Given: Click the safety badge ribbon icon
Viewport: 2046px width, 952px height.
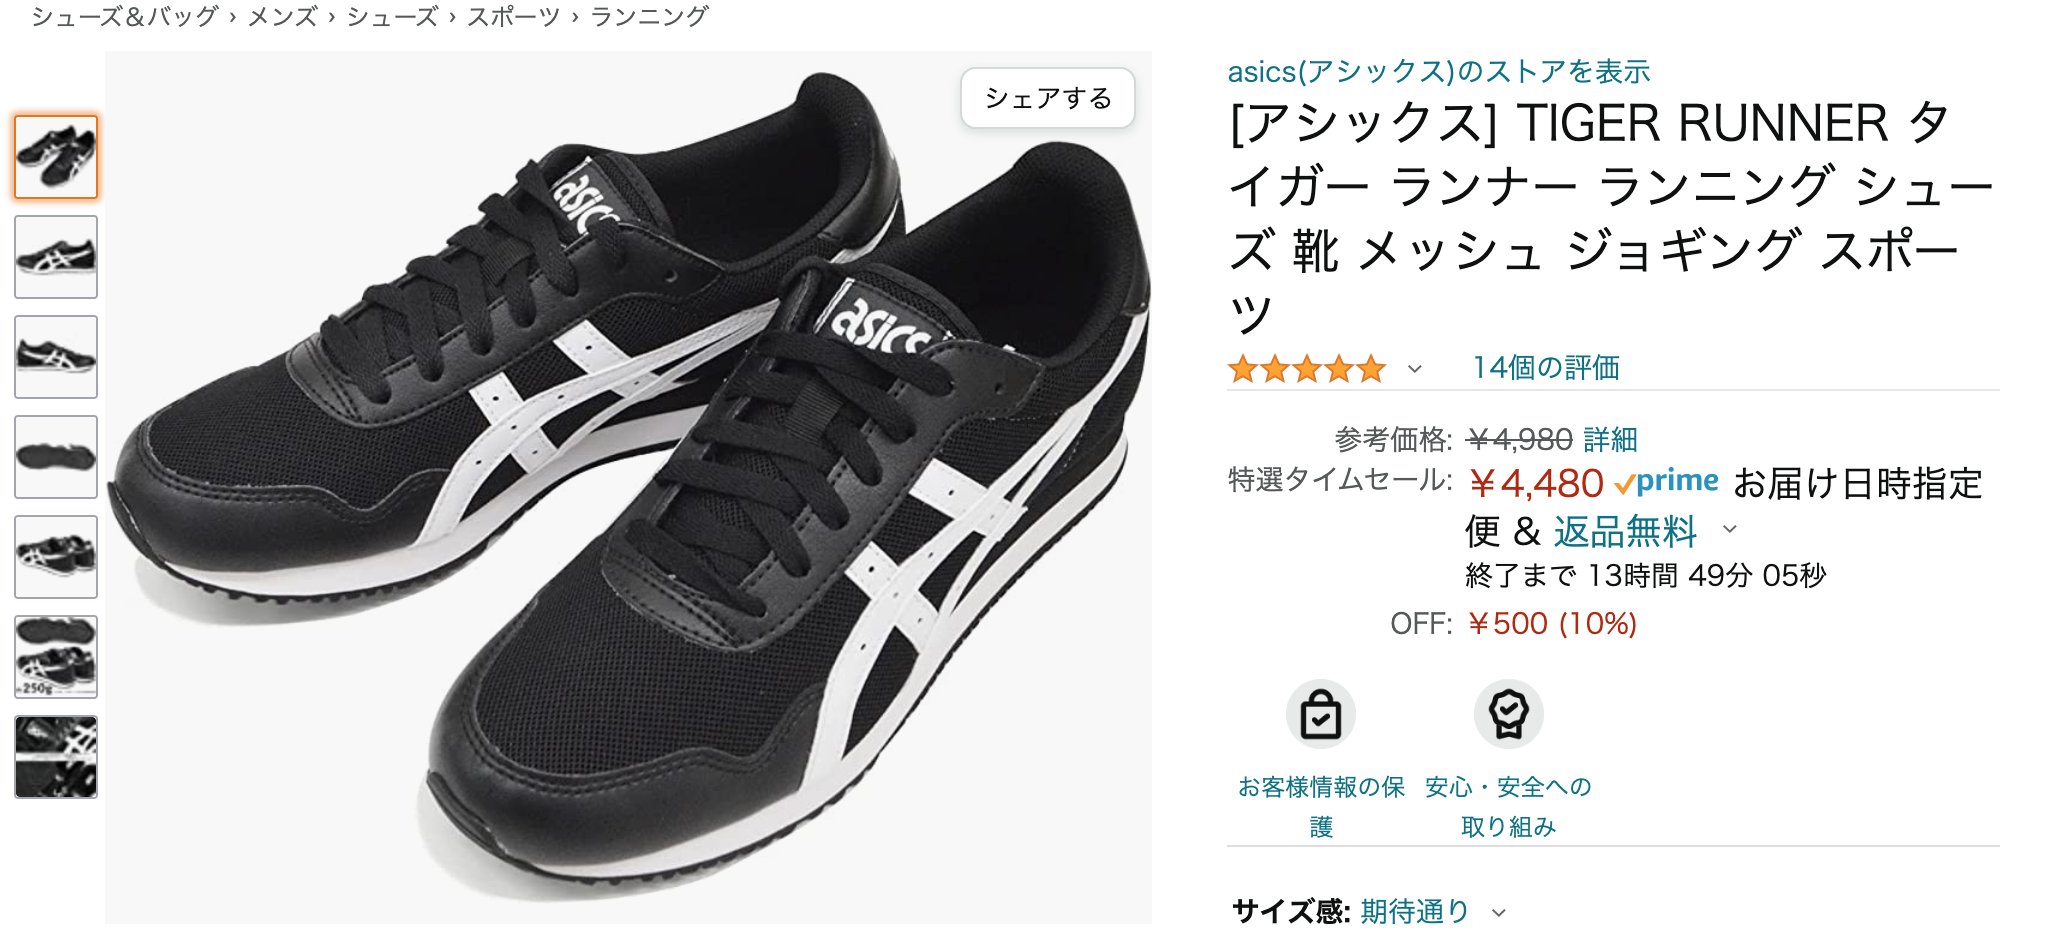Looking at the screenshot, I should click(x=1508, y=714).
